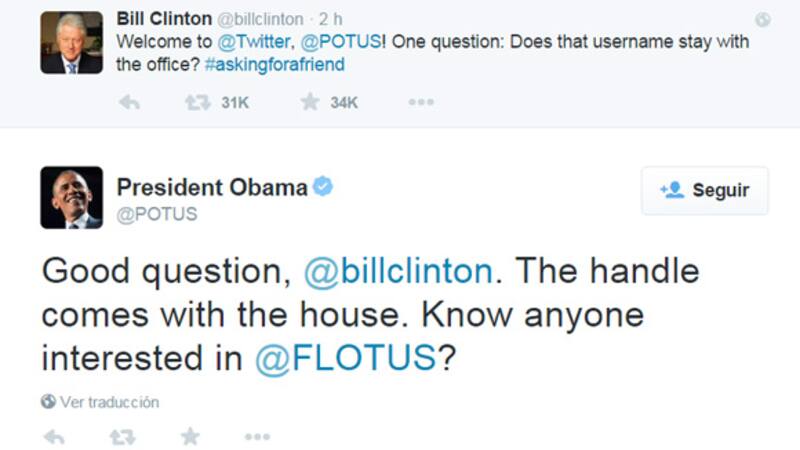Favorite Bill Clinton's tweet with star
This screenshot has height=450, width=800.
[310, 102]
